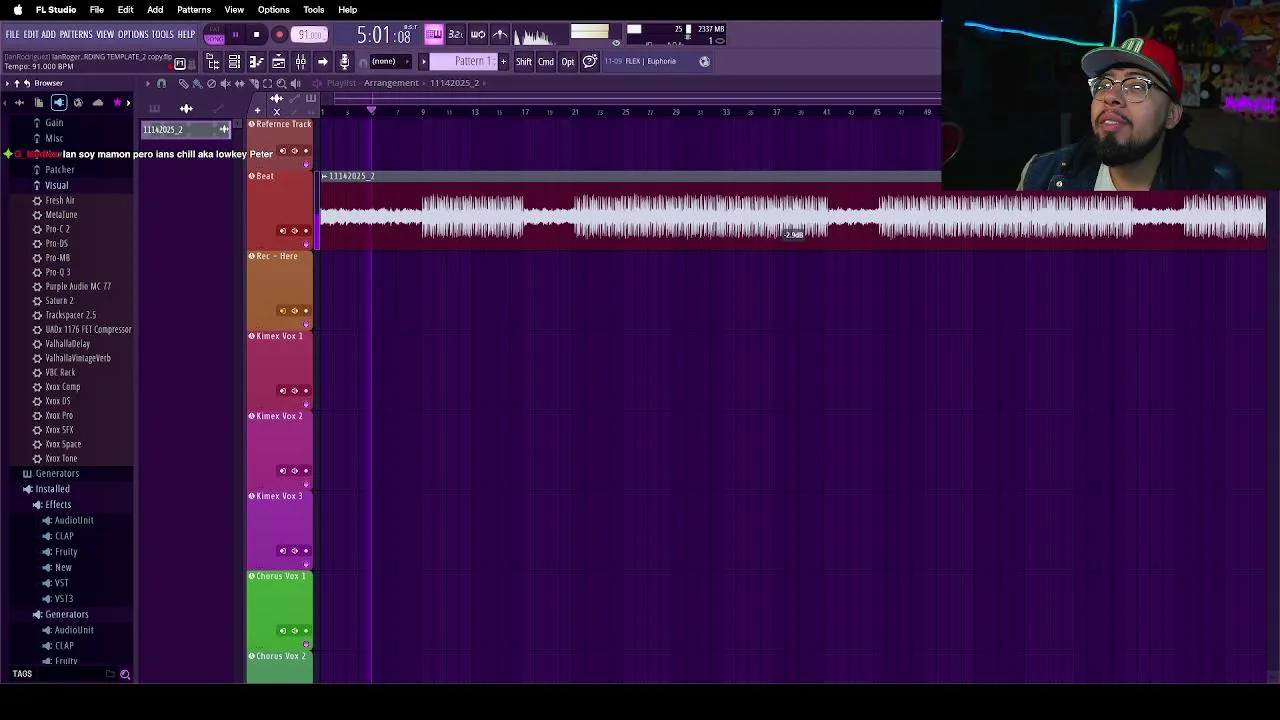This screenshot has width=1280, height=720.
Task: Open the ADD menu in FL toolbar
Action: [x=48, y=35]
